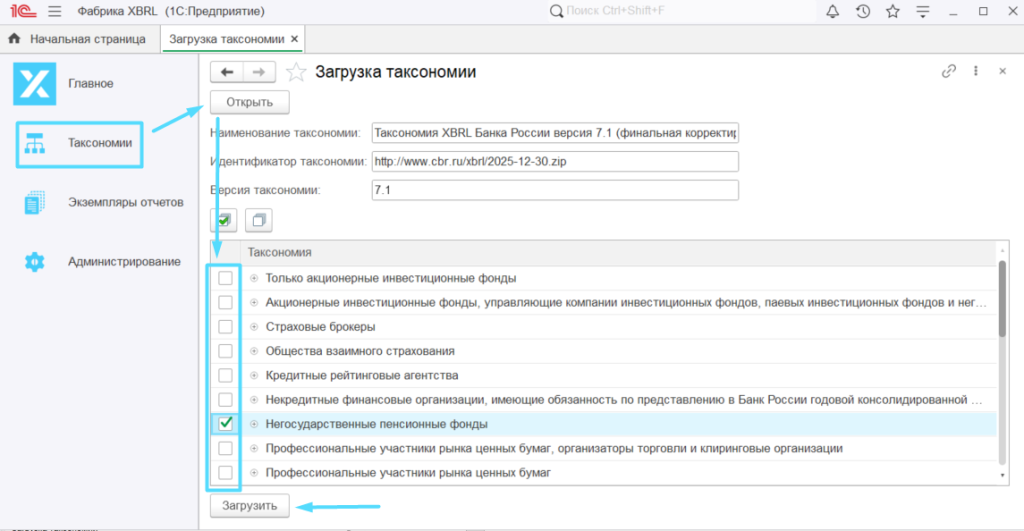Copy link to this form
The height and width of the screenshot is (531, 1024).
click(x=949, y=71)
